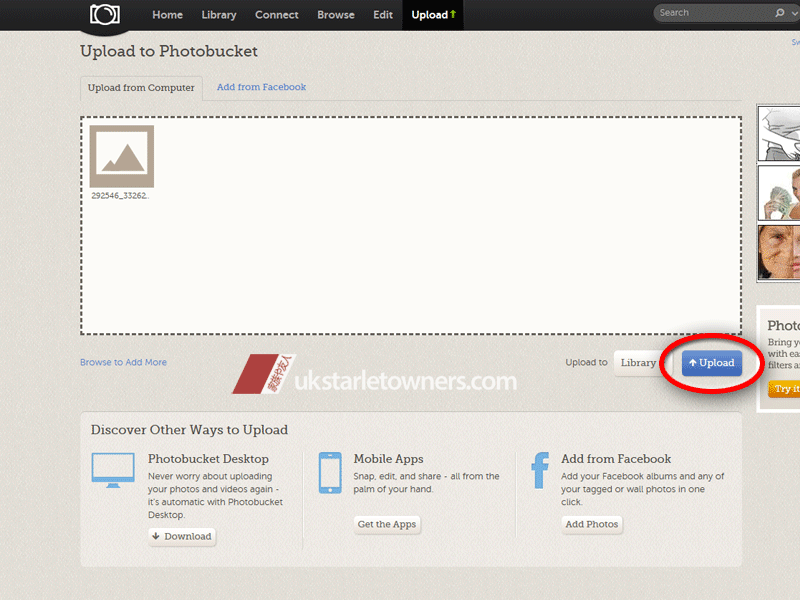Viewport: 800px width, 600px height.
Task: Click the Get the Apps button
Action: tap(387, 524)
